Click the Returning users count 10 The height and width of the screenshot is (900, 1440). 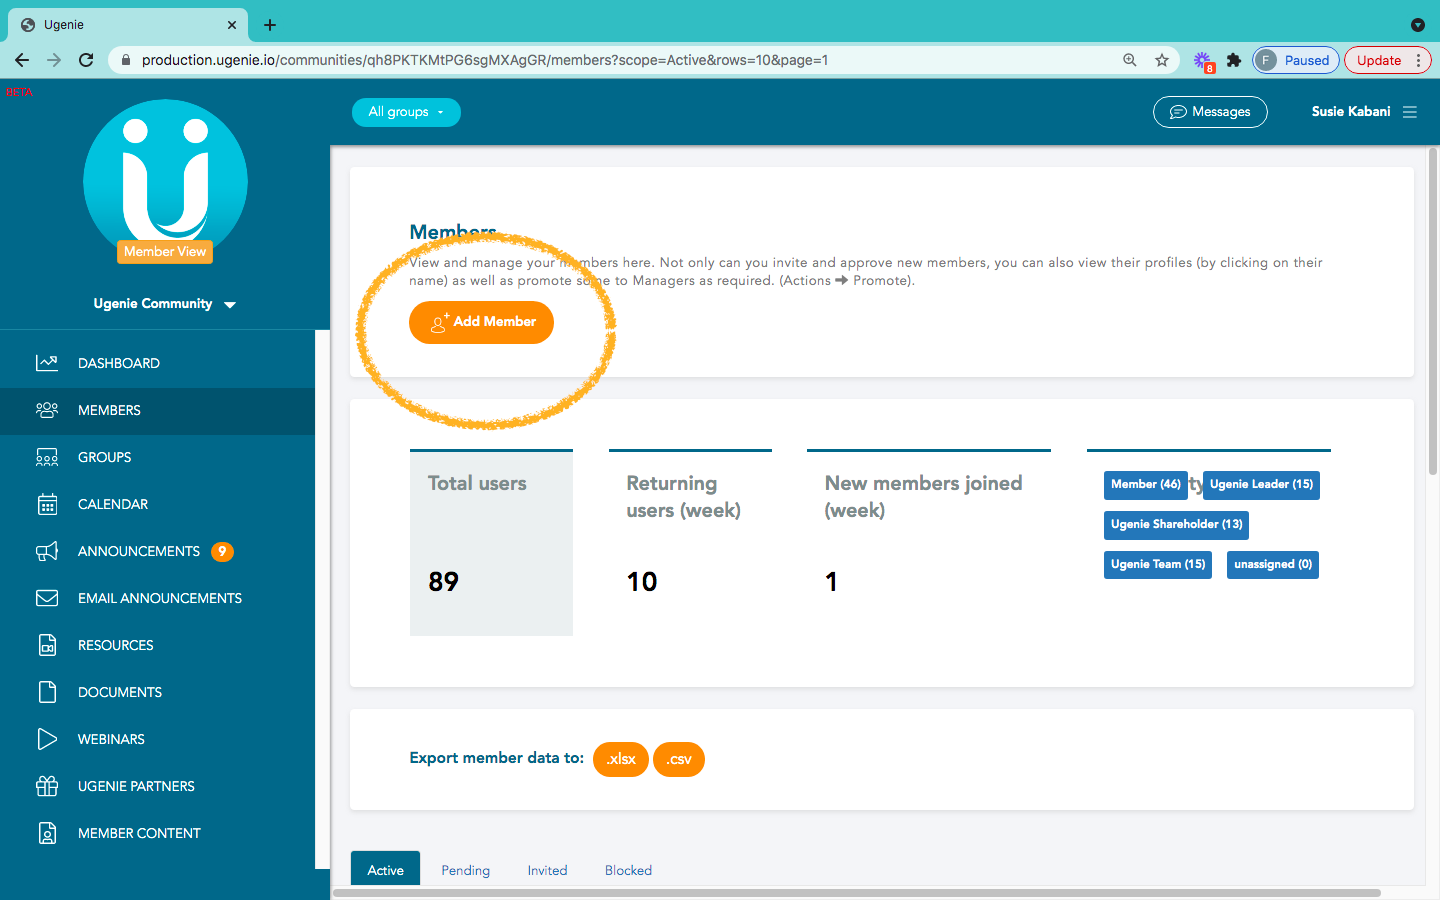[642, 582]
